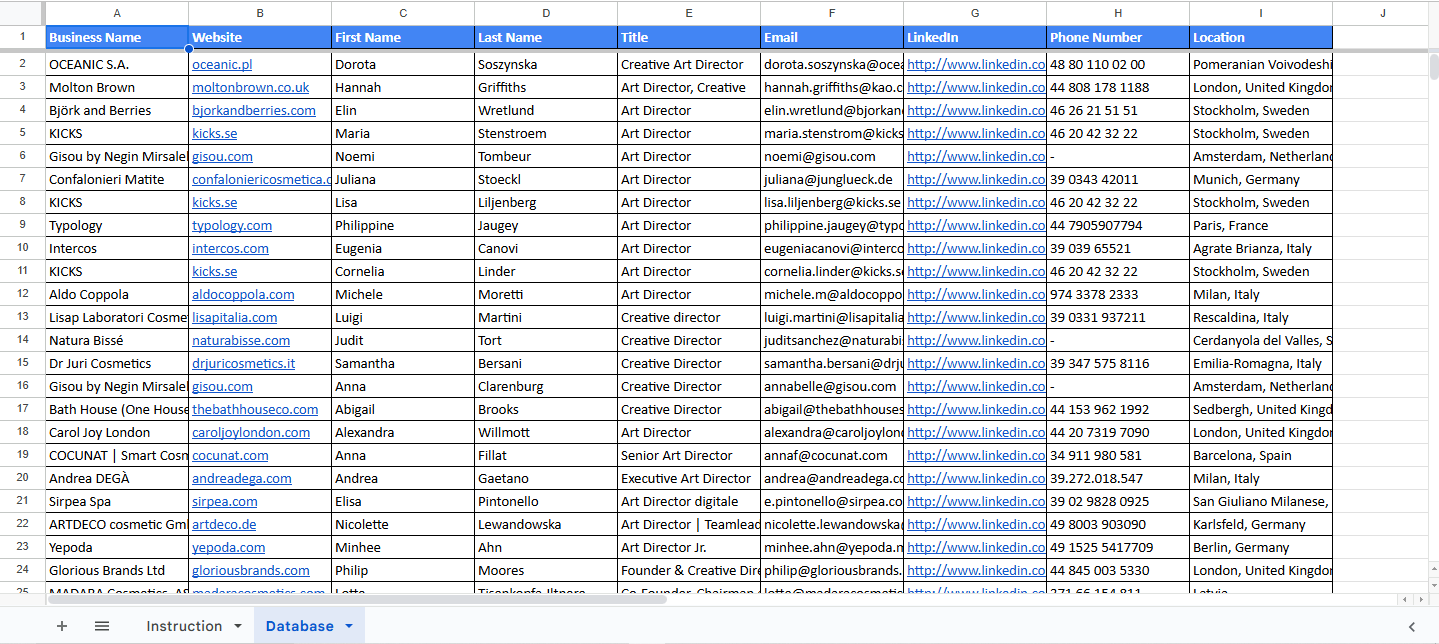
Task: Open the artdeco.de link
Action: 224,524
